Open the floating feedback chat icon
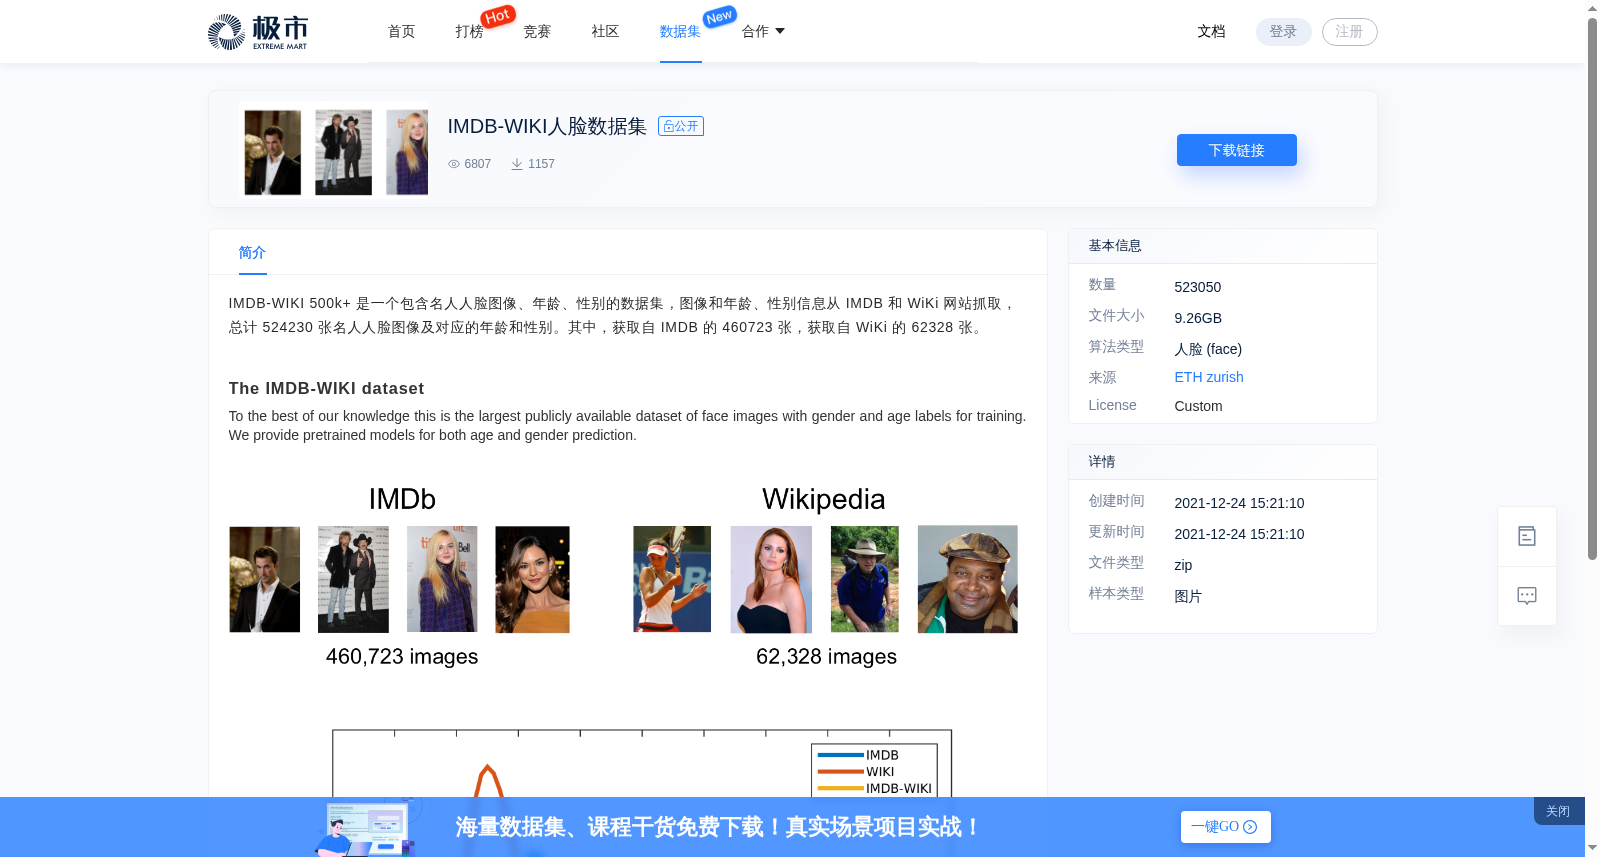Image resolution: width=1600 pixels, height=857 pixels. (1526, 596)
